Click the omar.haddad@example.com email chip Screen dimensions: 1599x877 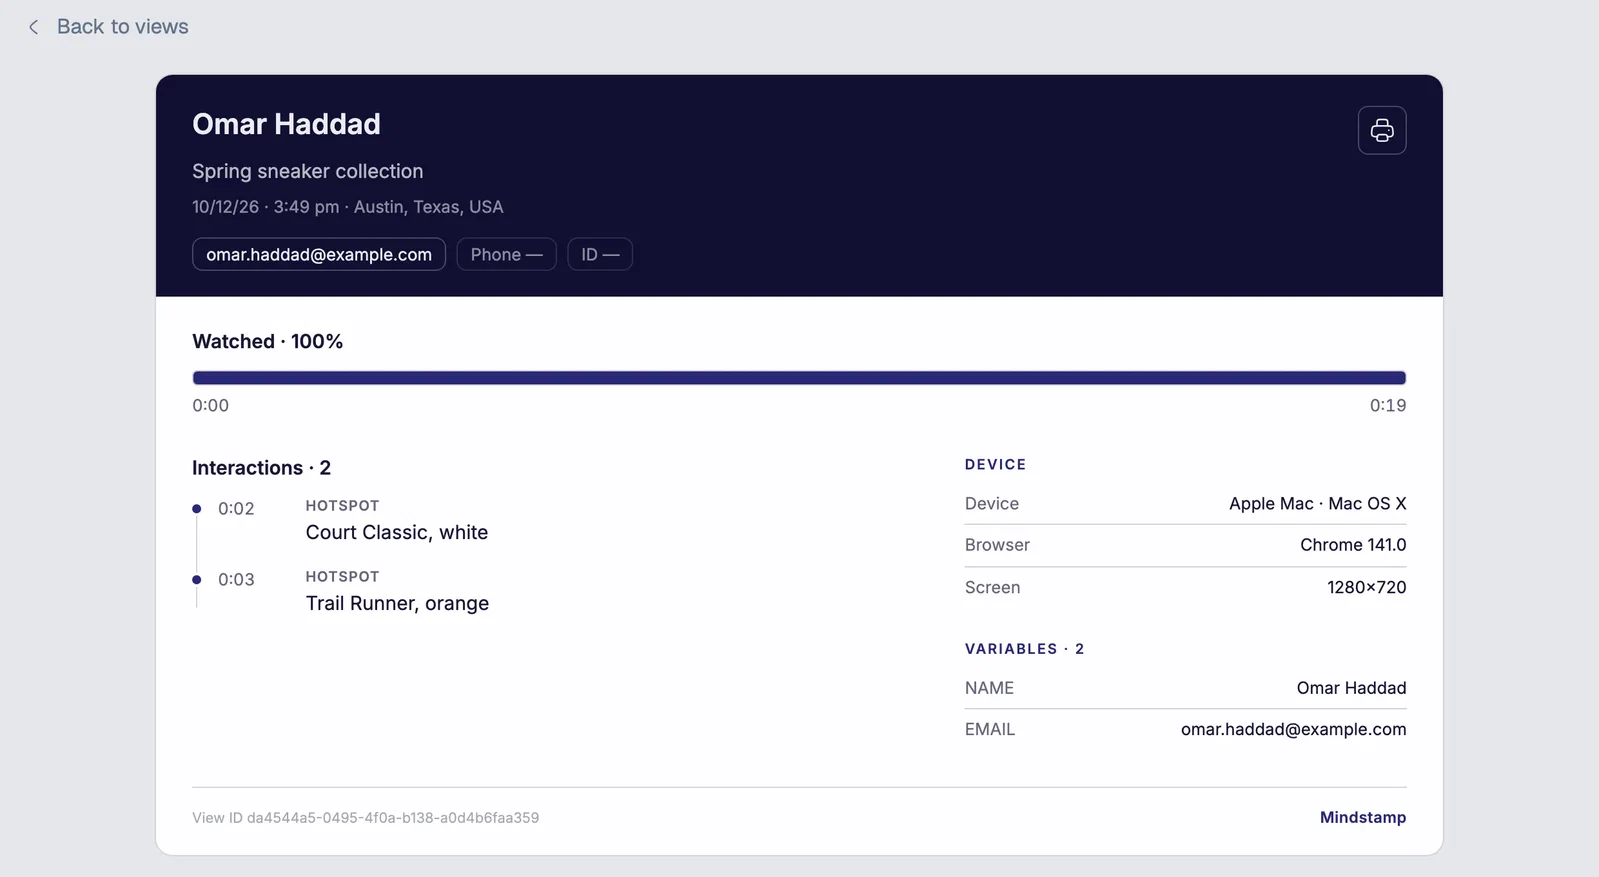tap(319, 254)
